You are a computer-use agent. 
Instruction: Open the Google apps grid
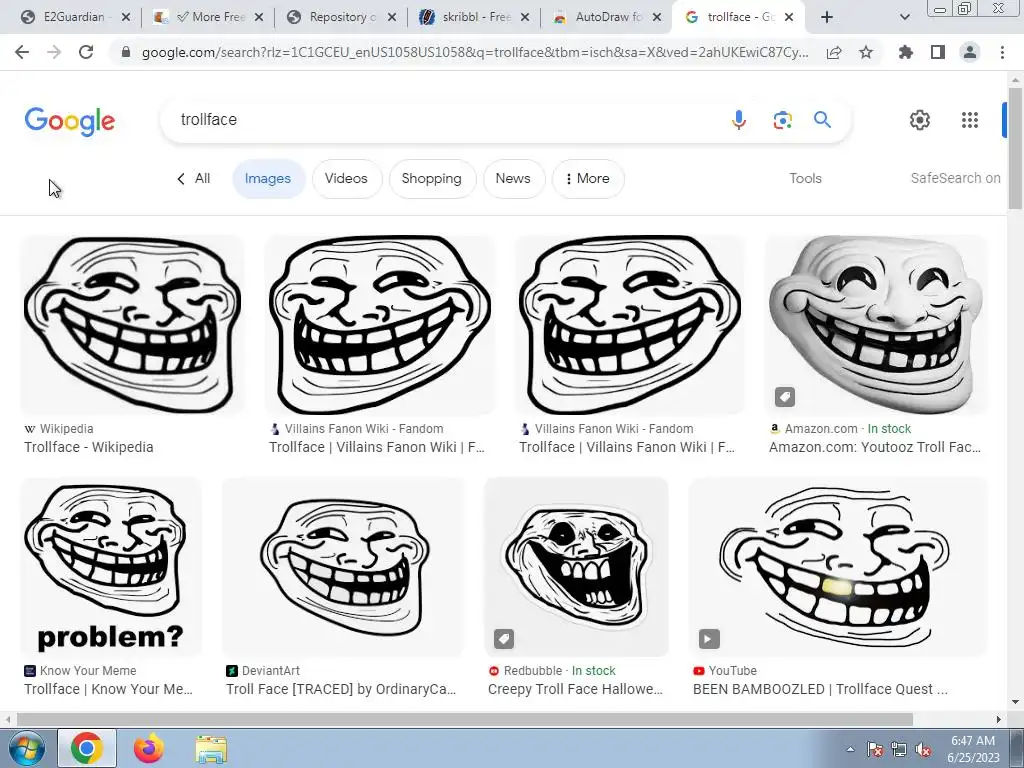click(x=970, y=120)
